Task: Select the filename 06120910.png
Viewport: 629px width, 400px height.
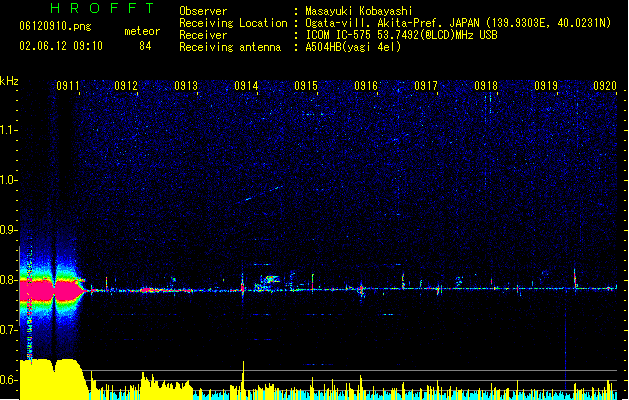Action: coord(55,26)
